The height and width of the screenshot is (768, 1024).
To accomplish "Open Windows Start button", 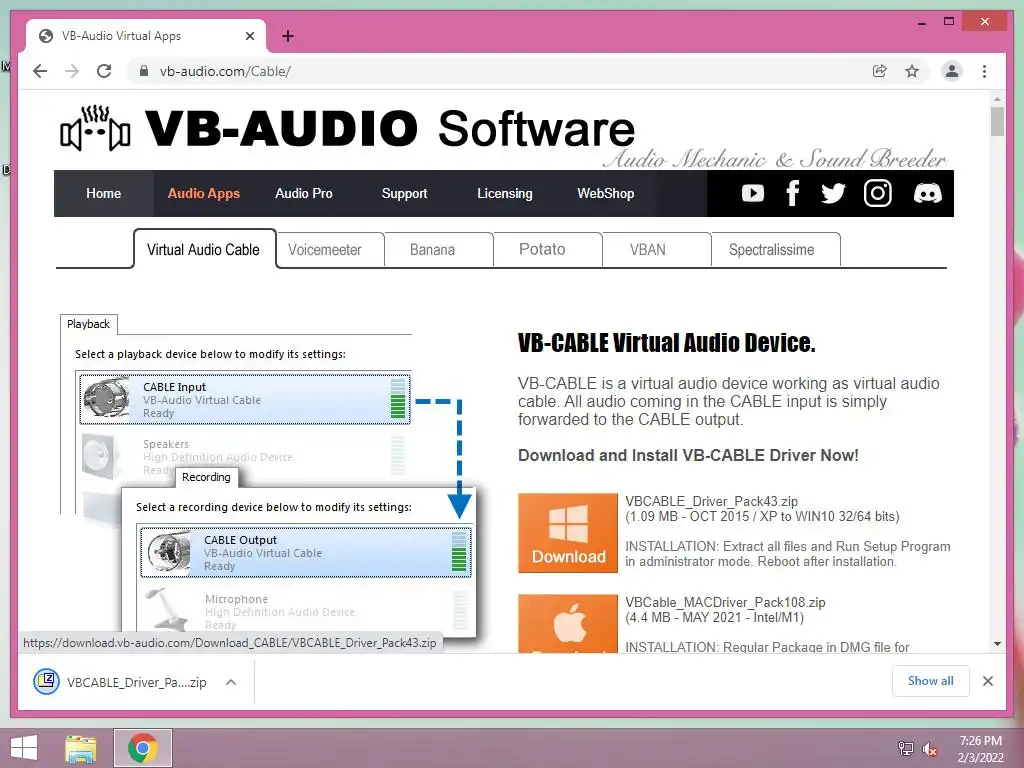I will click(x=24, y=748).
